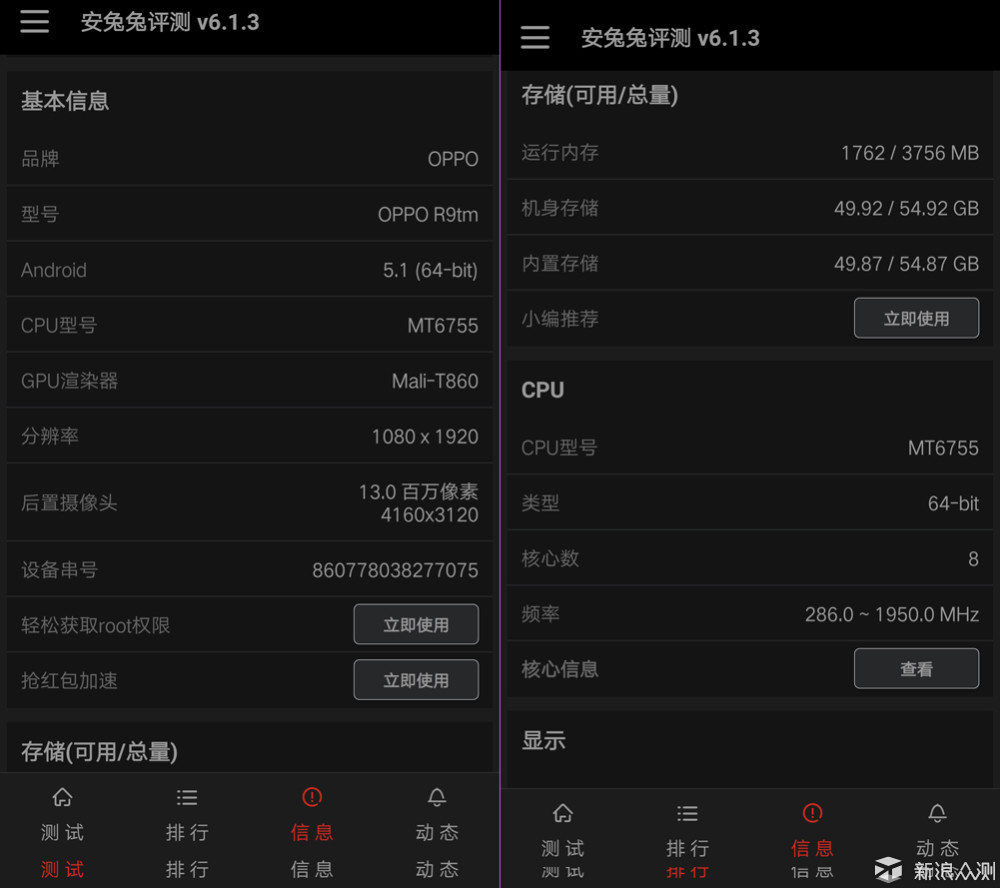Screen dimensions: 1000x888
Task: Select the 测试 icon on the right screen
Action: [x=562, y=813]
